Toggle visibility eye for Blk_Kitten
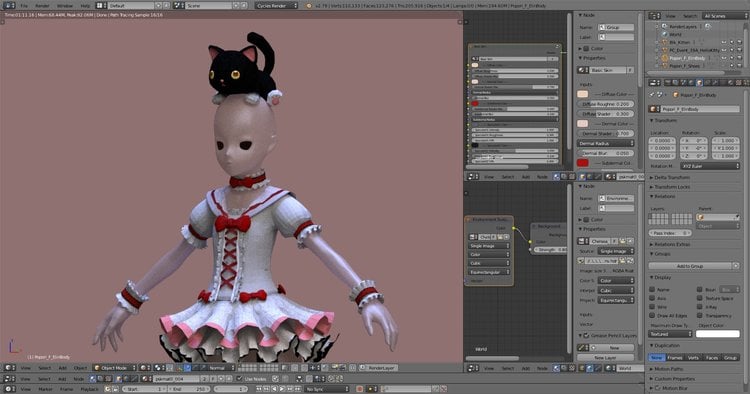This screenshot has width=750, height=394. (724, 42)
